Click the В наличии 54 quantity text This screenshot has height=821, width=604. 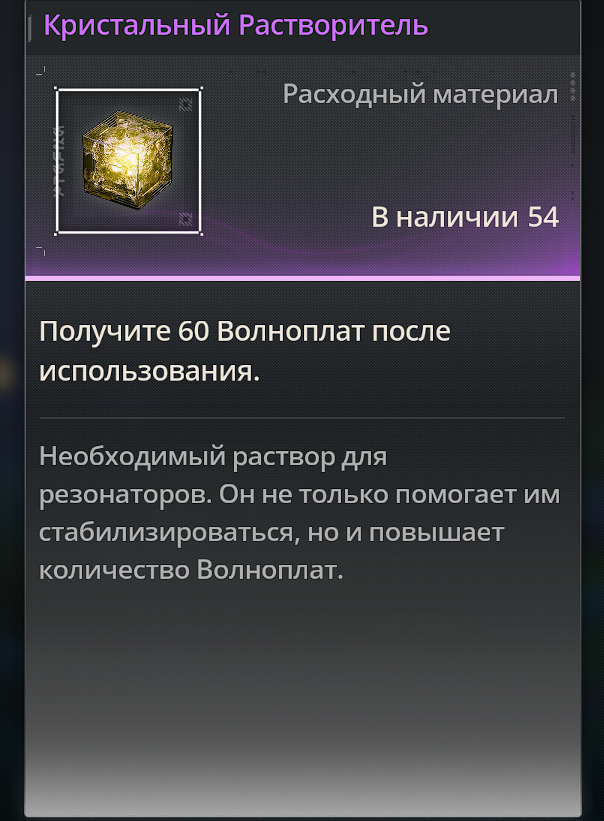pos(465,217)
